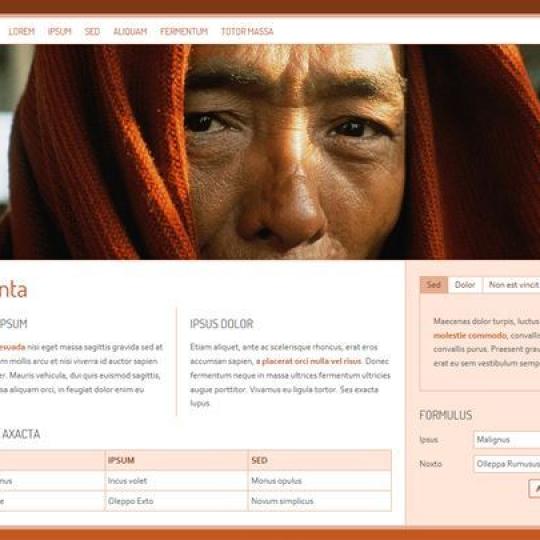Image resolution: width=540 pixels, height=540 pixels.
Task: Open the ALIQUAM navigation item
Action: click(x=130, y=31)
